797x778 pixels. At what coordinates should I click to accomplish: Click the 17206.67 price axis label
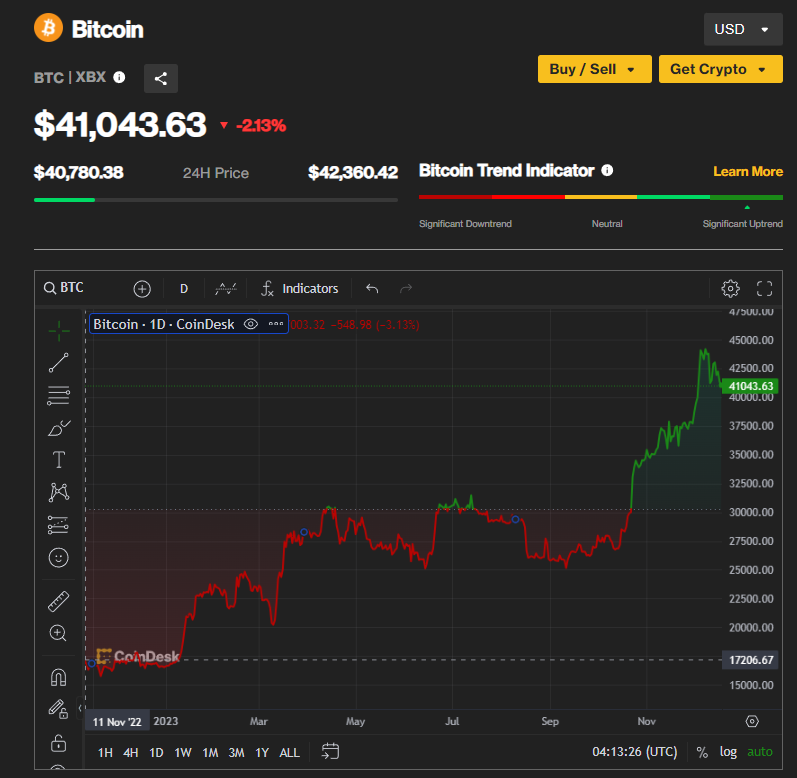[750, 660]
